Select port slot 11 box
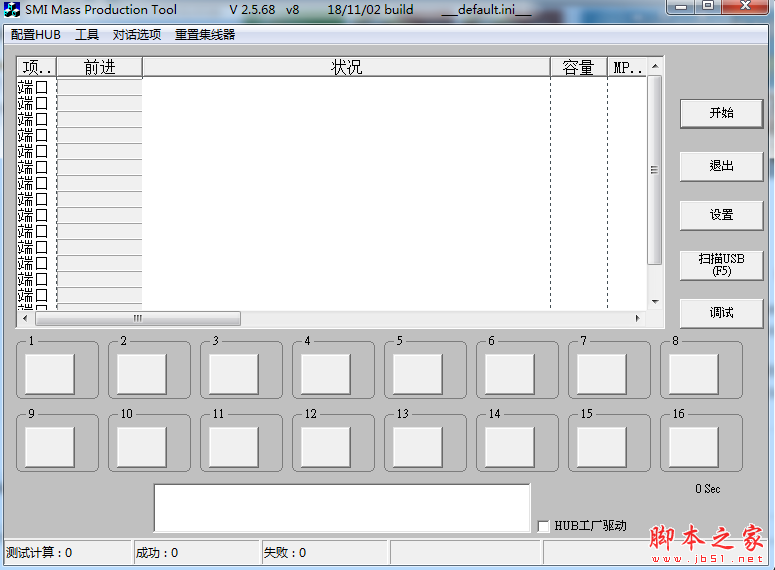 [233, 447]
